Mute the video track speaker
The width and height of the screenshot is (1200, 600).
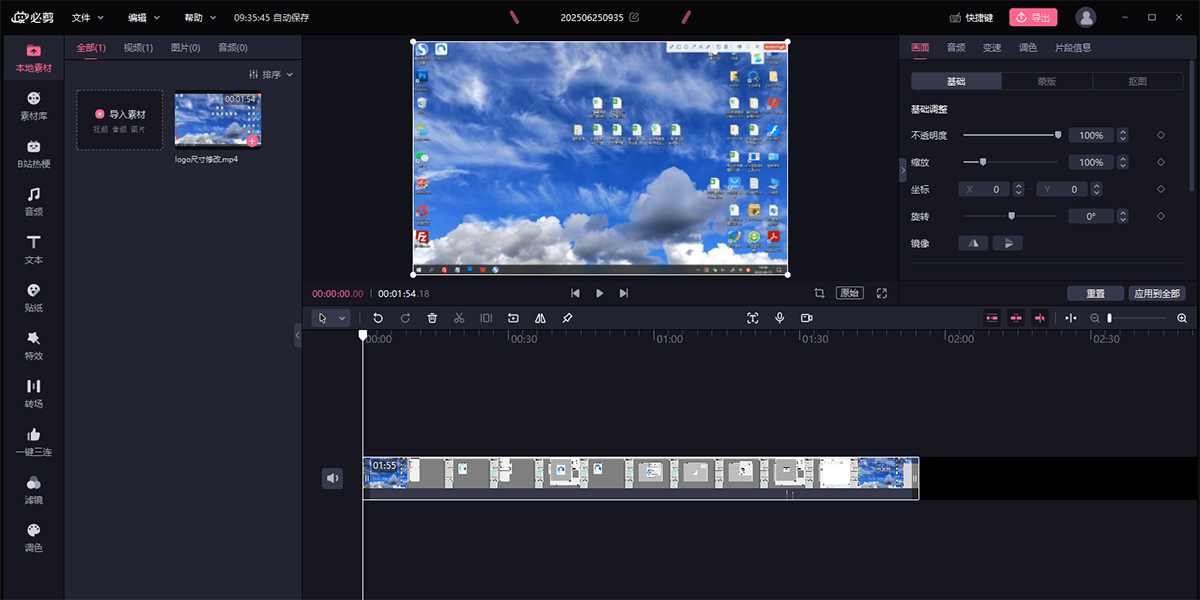coord(333,479)
